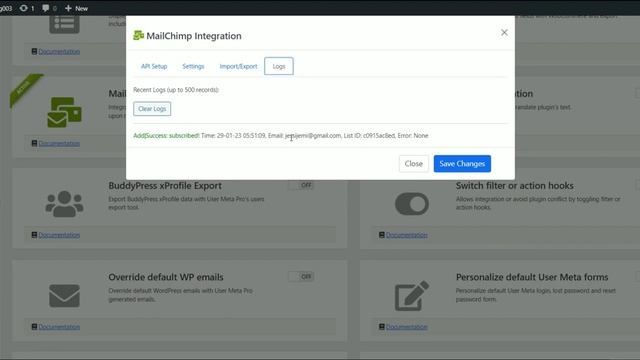Viewport: 640px width, 360px height.
Task: Click the Personalize default User Meta forms edit icon
Action: pos(412,296)
